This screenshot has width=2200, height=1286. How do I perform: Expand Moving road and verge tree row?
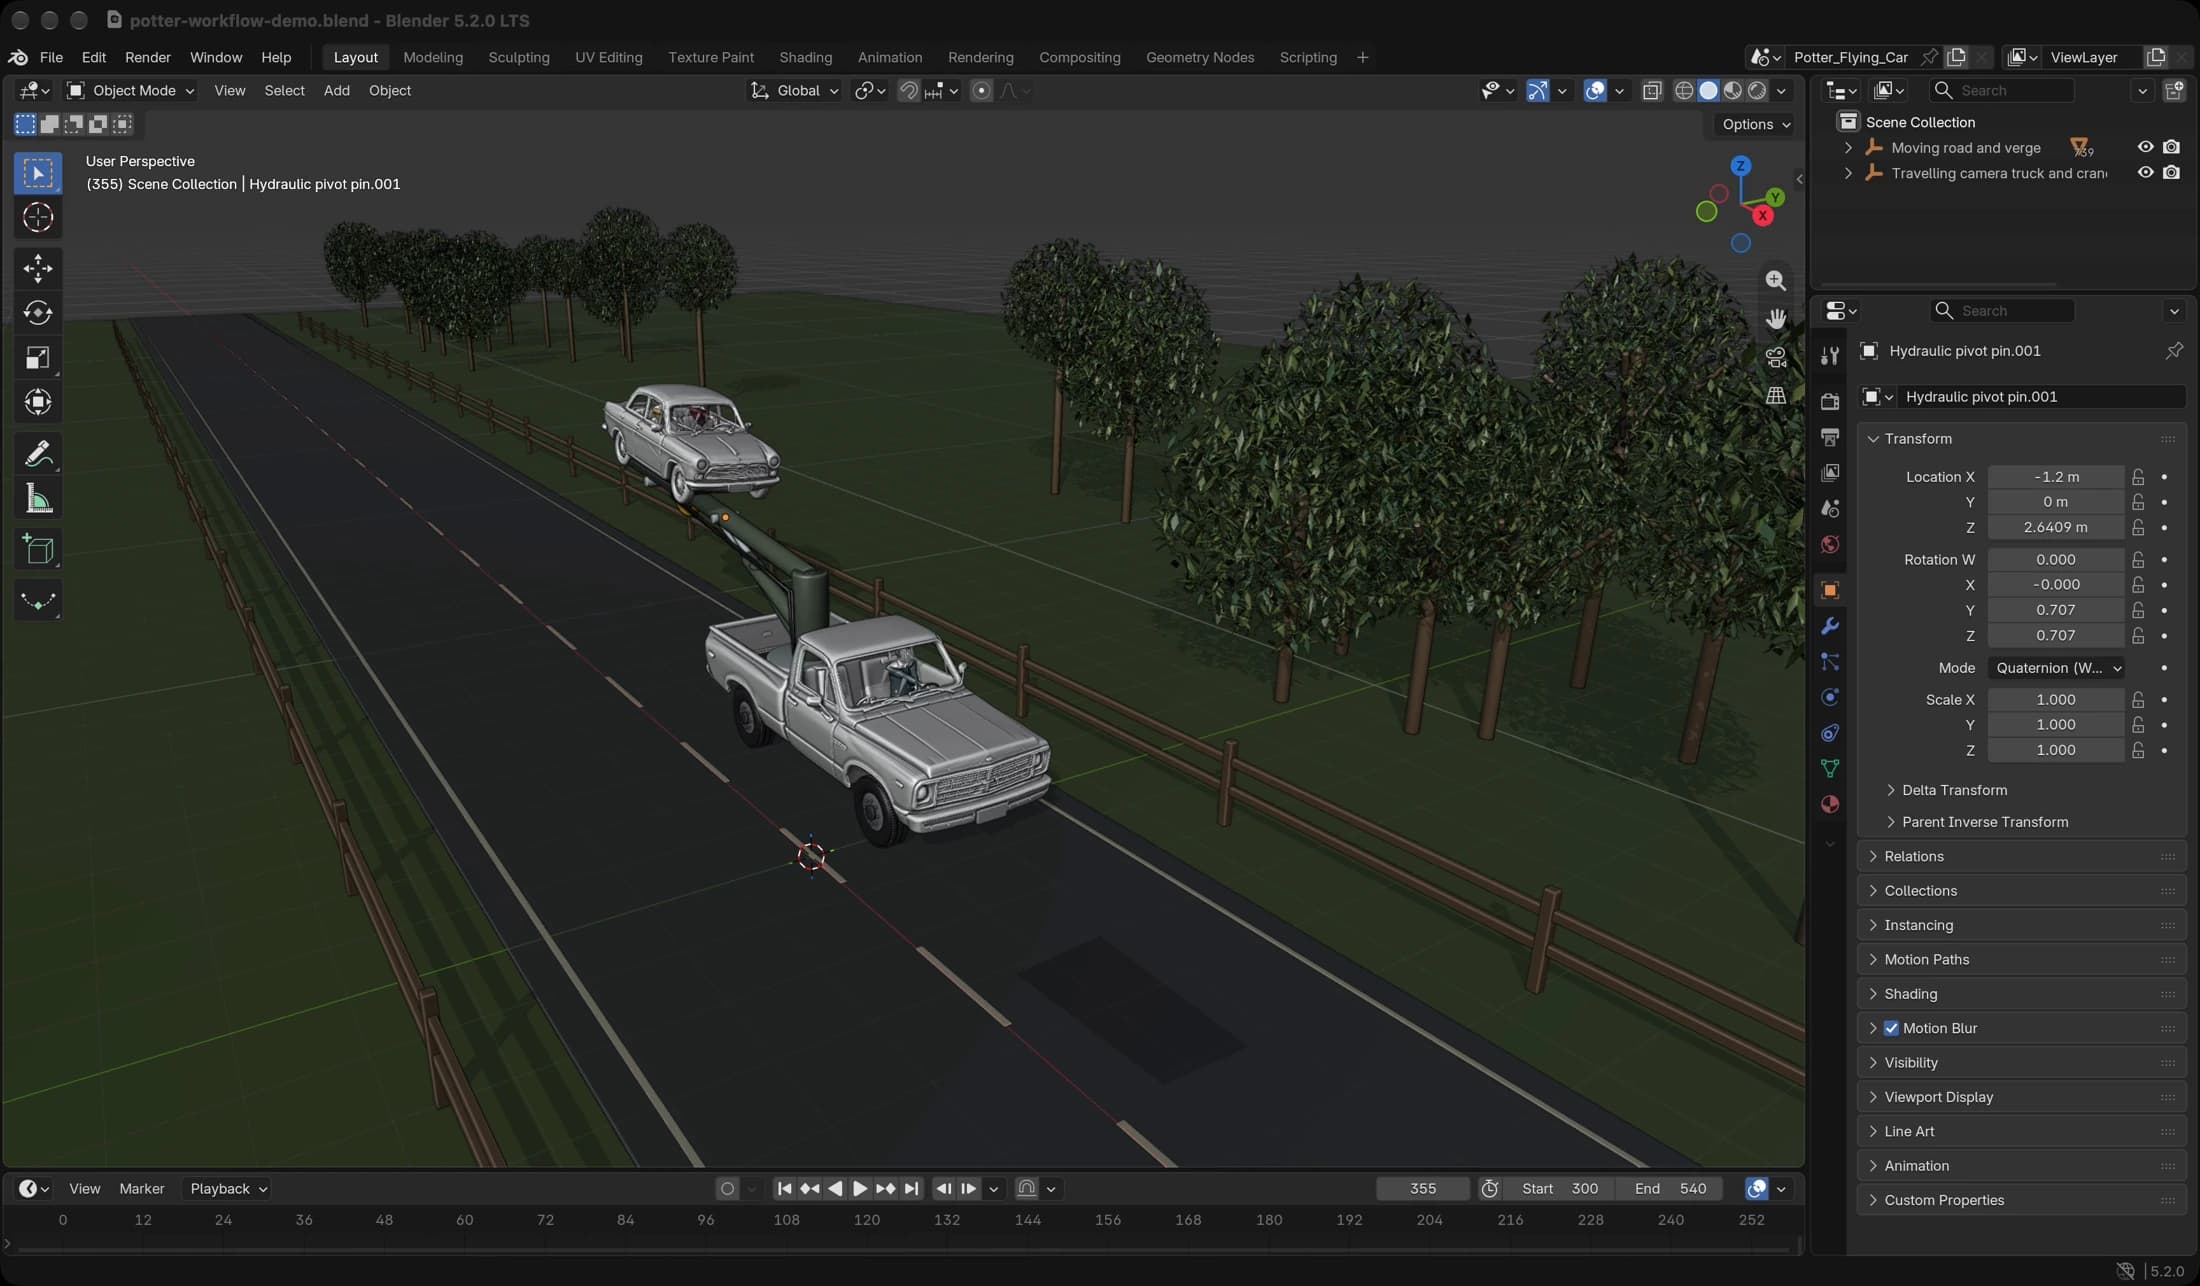click(1848, 148)
